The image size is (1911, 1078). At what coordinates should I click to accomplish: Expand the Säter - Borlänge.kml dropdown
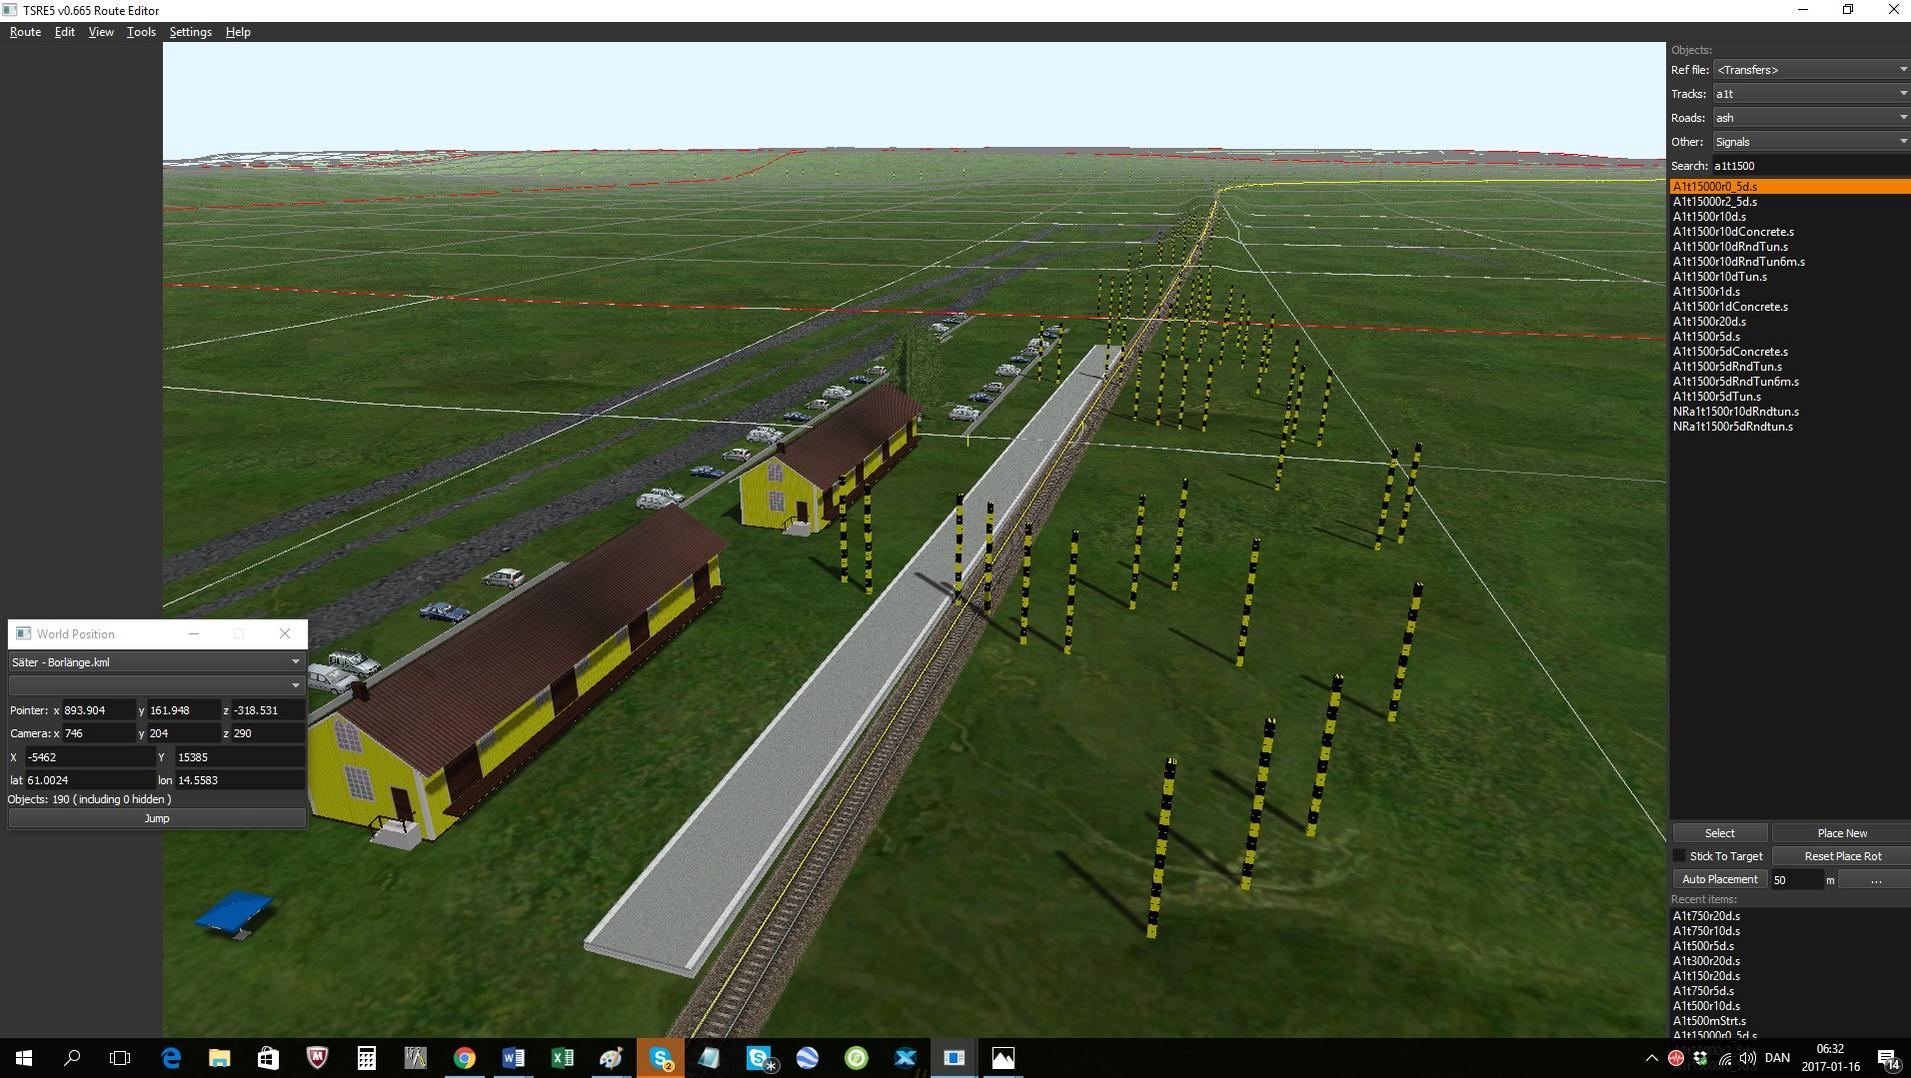[156, 662]
